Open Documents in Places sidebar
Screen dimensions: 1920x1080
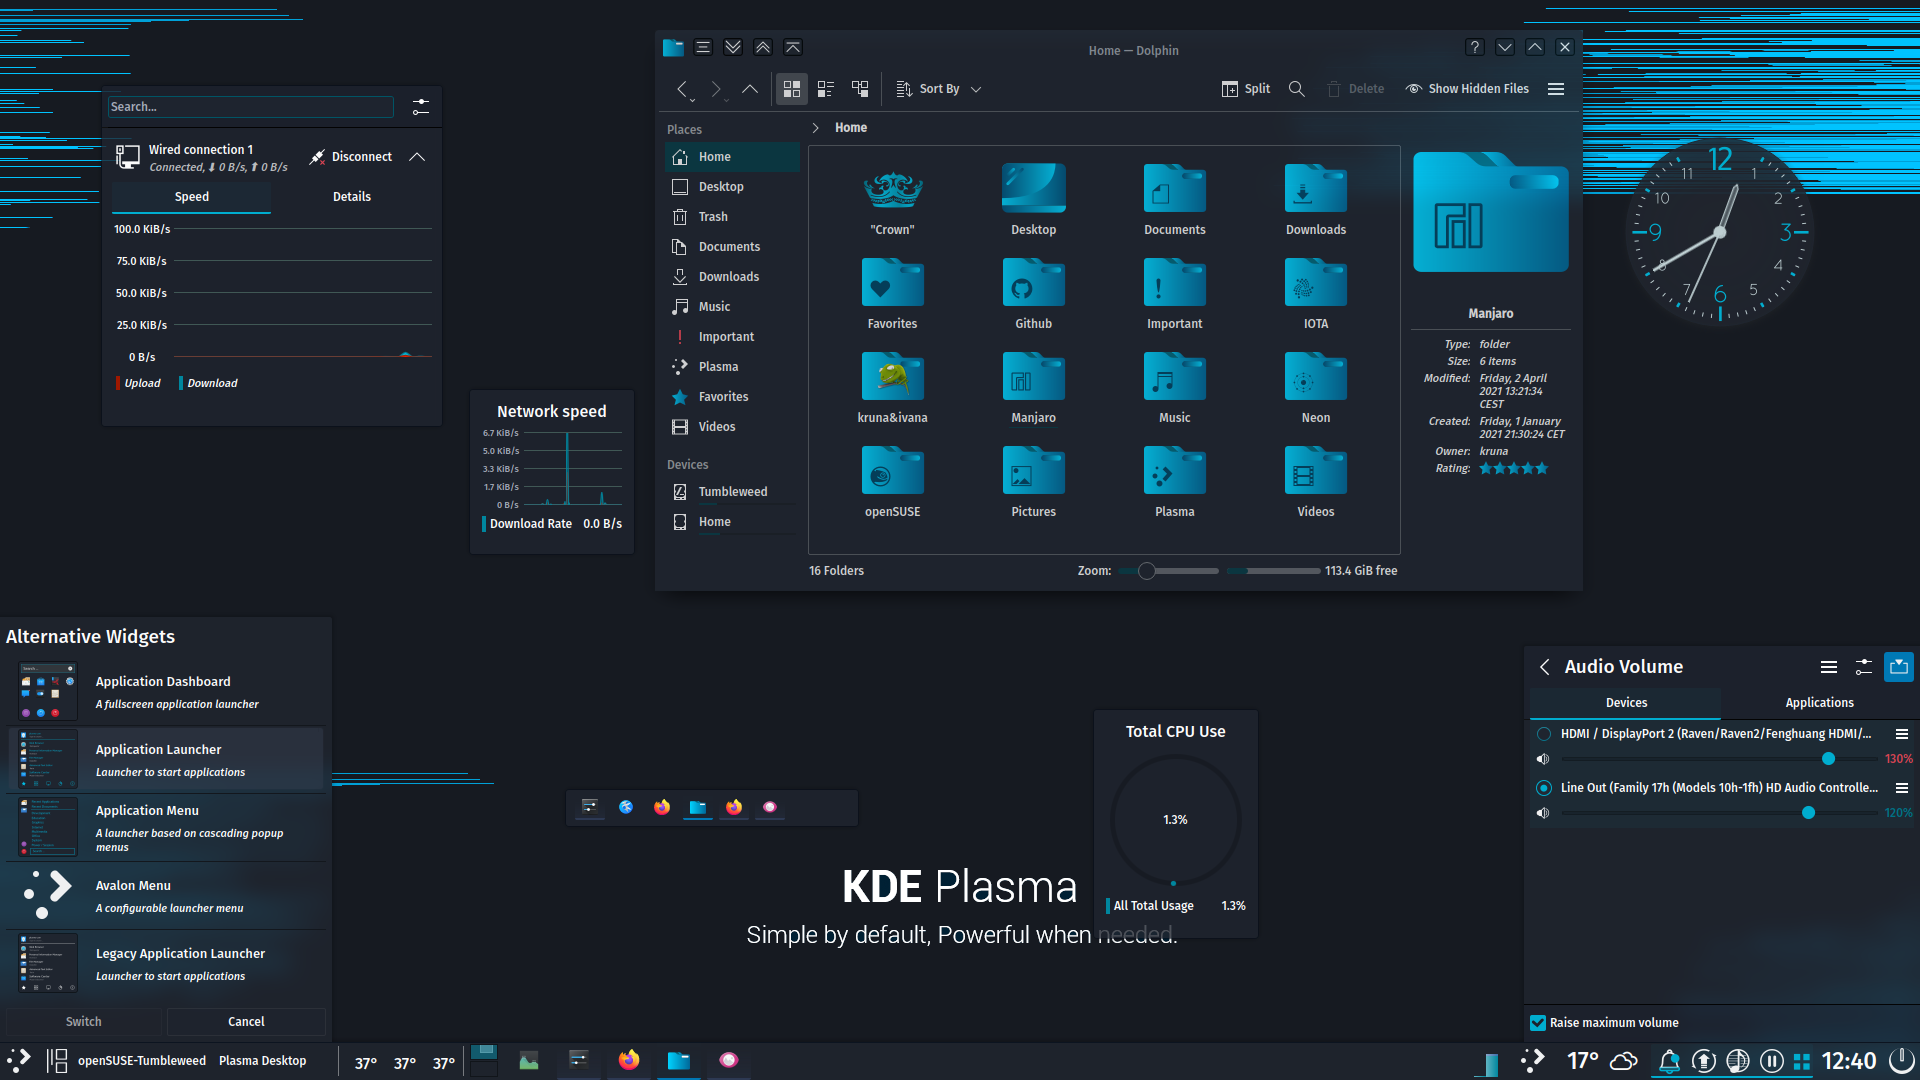(x=732, y=247)
